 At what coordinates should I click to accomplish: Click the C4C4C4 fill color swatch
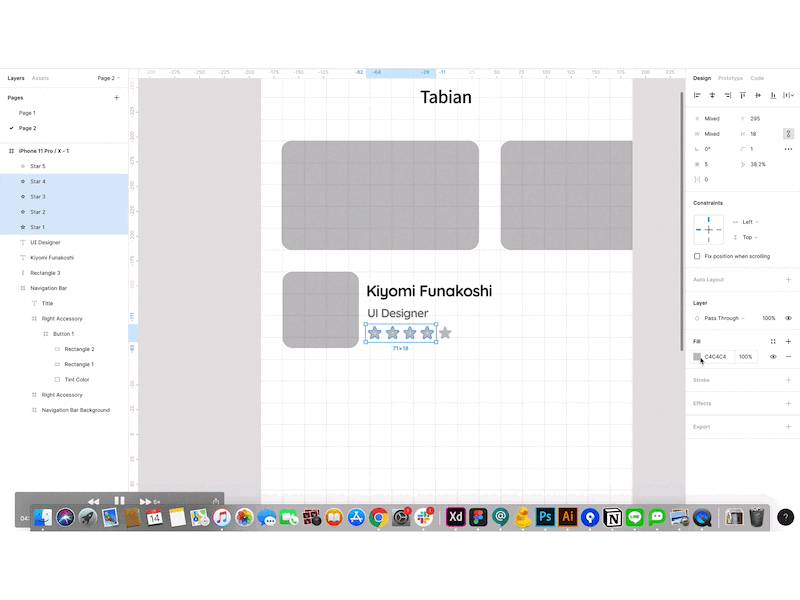tap(697, 357)
